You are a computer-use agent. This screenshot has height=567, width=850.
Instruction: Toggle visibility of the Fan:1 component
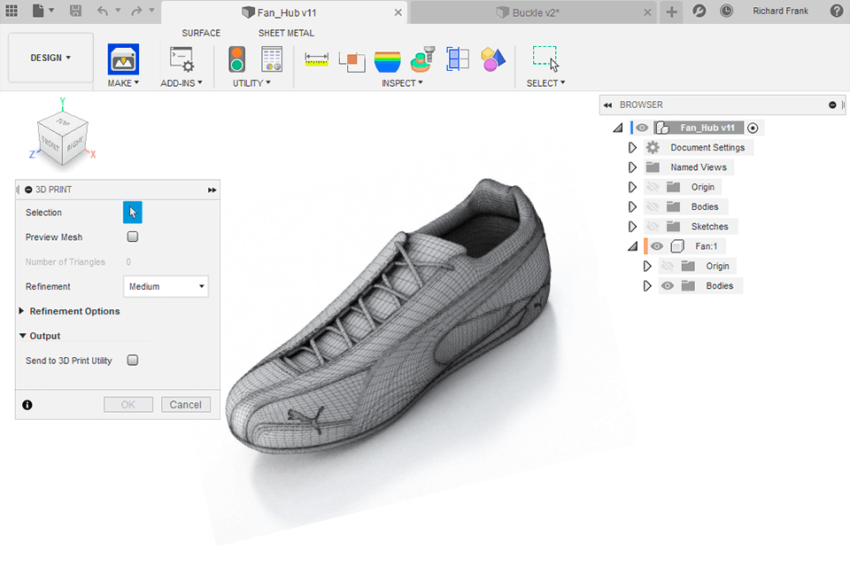[657, 246]
